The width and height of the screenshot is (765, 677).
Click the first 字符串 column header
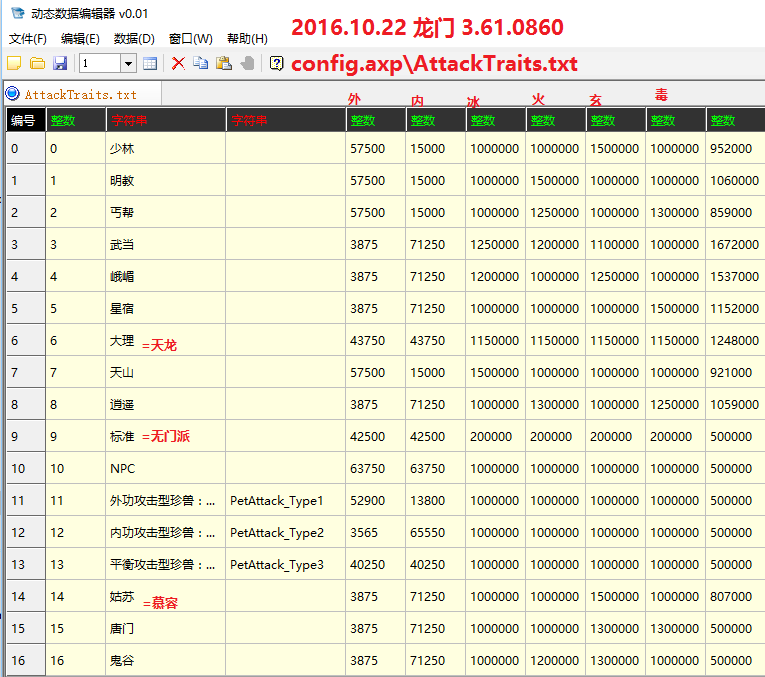click(x=165, y=120)
